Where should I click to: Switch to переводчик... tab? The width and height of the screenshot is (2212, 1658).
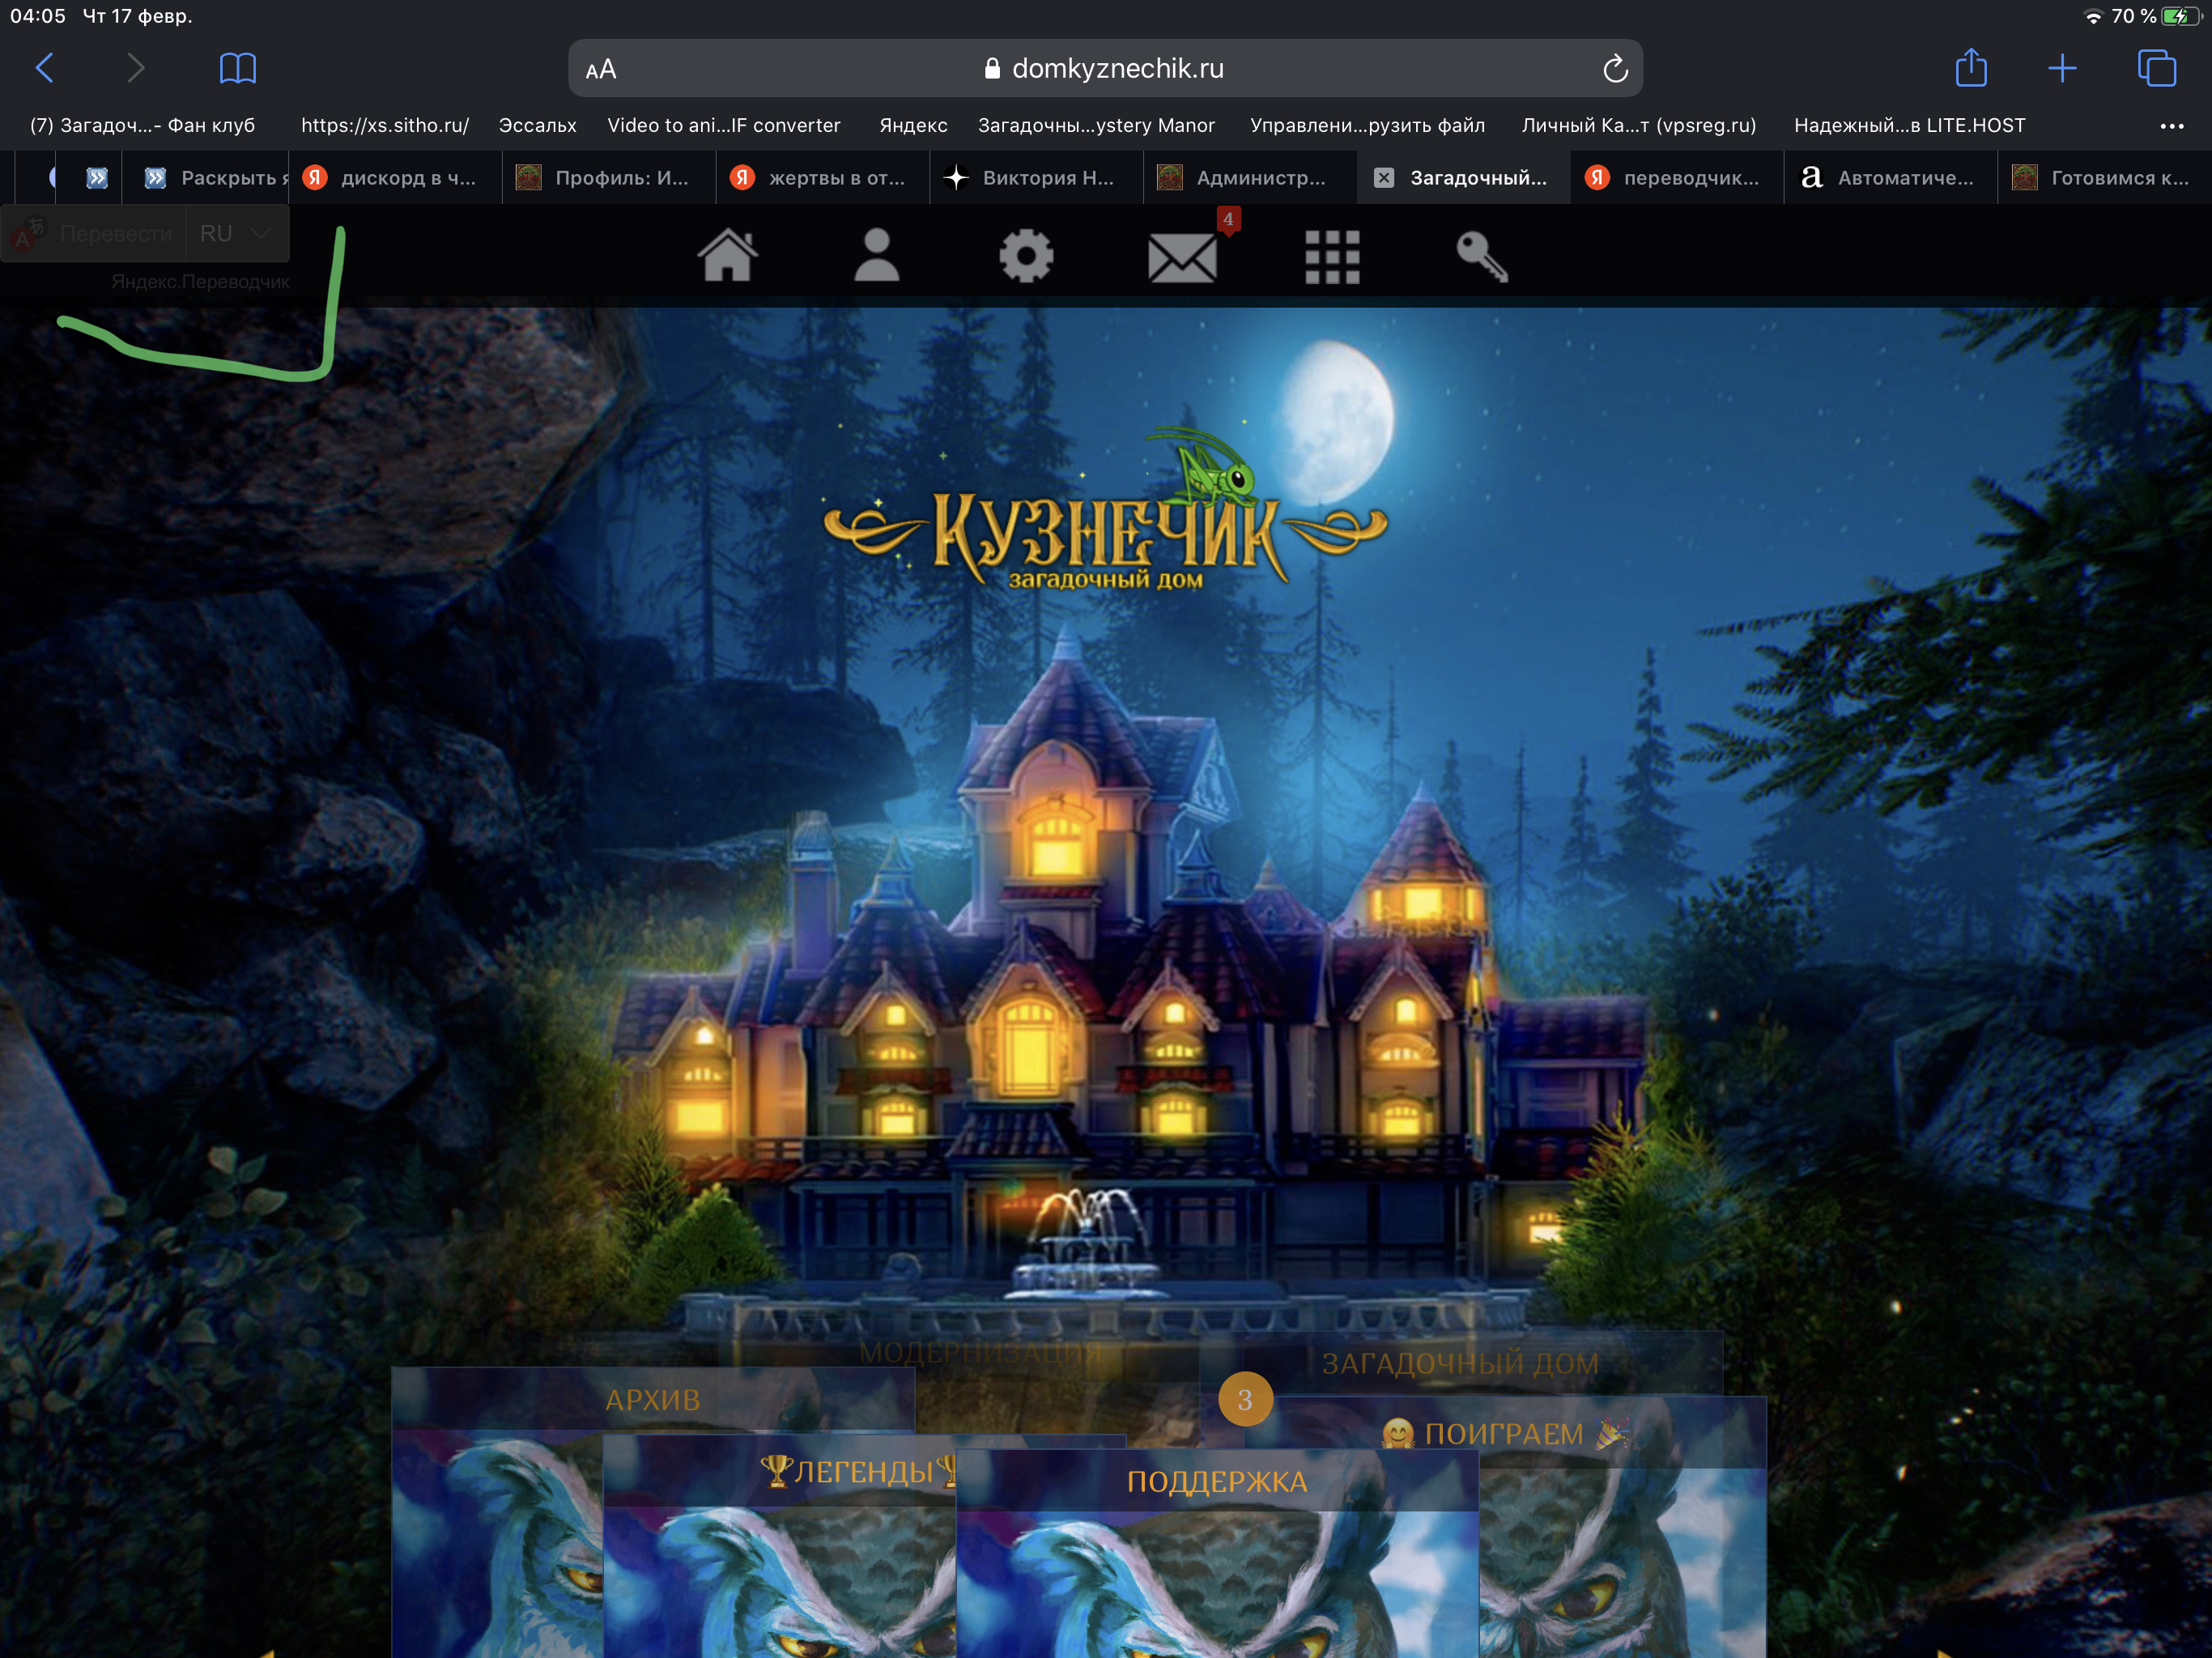point(1677,178)
